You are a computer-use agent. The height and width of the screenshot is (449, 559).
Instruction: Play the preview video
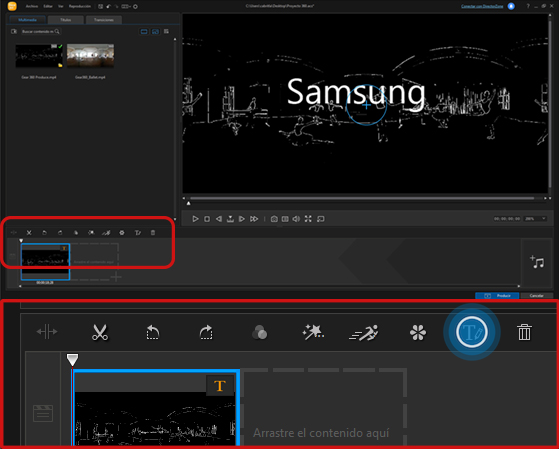(195, 219)
